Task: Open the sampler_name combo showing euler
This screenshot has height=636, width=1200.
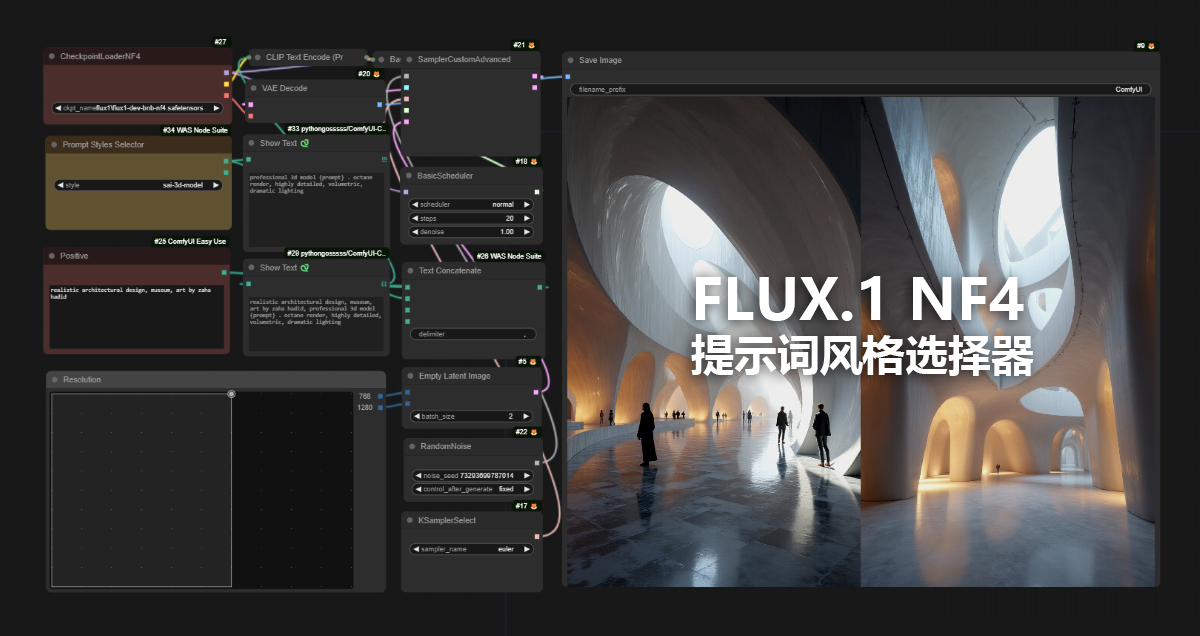Action: pos(472,549)
